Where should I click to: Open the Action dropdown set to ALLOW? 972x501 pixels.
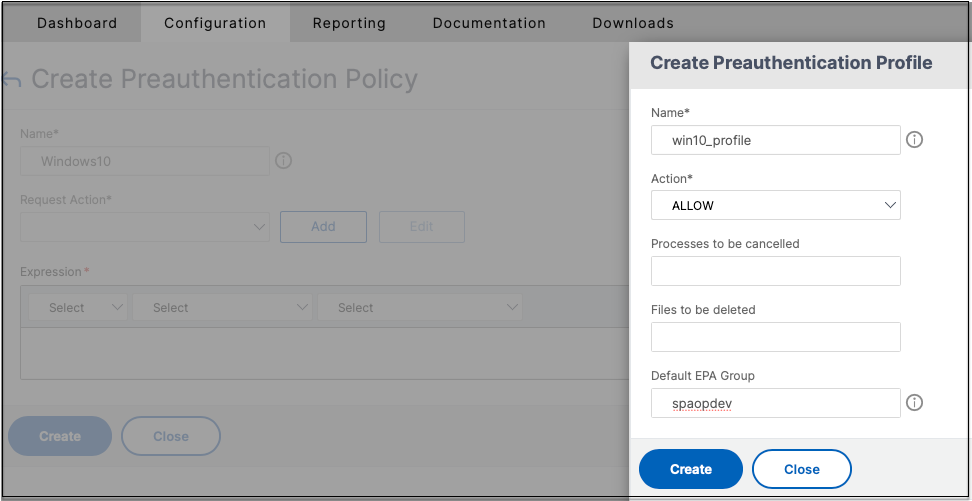pyautogui.click(x=775, y=206)
